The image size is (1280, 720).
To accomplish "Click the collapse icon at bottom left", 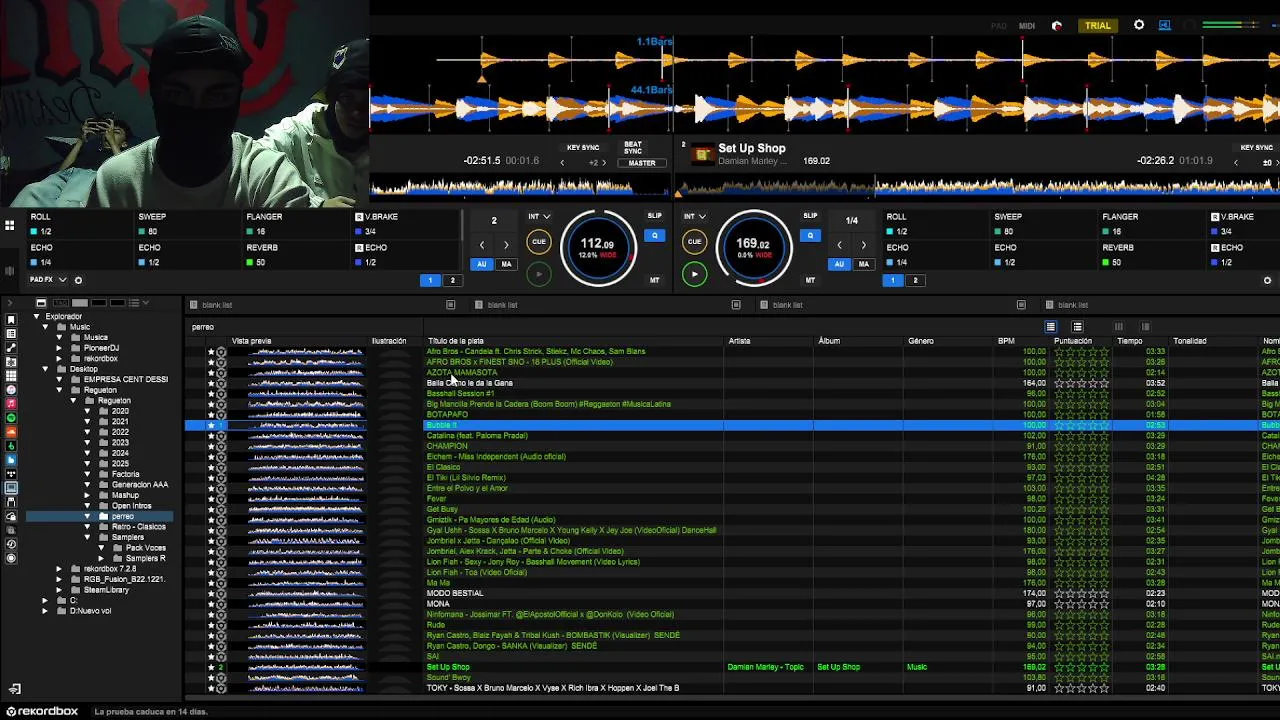I will coord(14,689).
